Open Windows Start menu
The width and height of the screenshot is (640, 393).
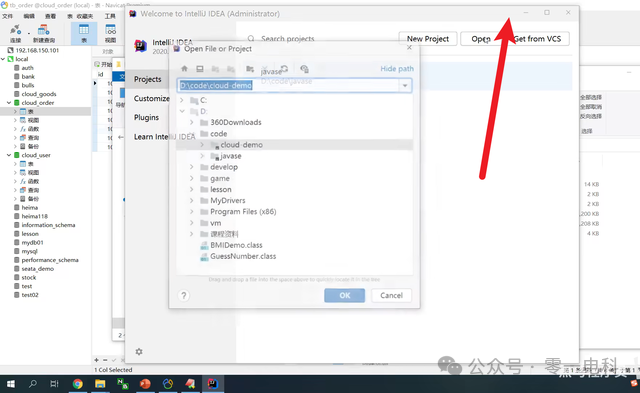11,384
